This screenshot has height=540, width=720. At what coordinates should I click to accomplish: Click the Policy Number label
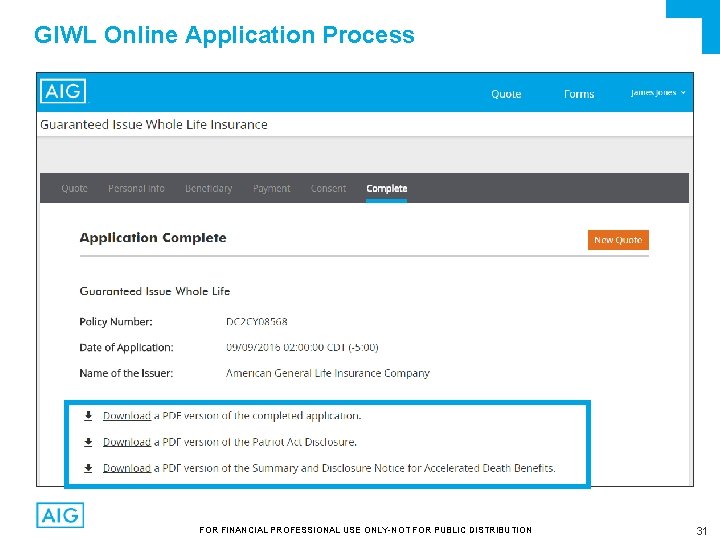(x=116, y=321)
